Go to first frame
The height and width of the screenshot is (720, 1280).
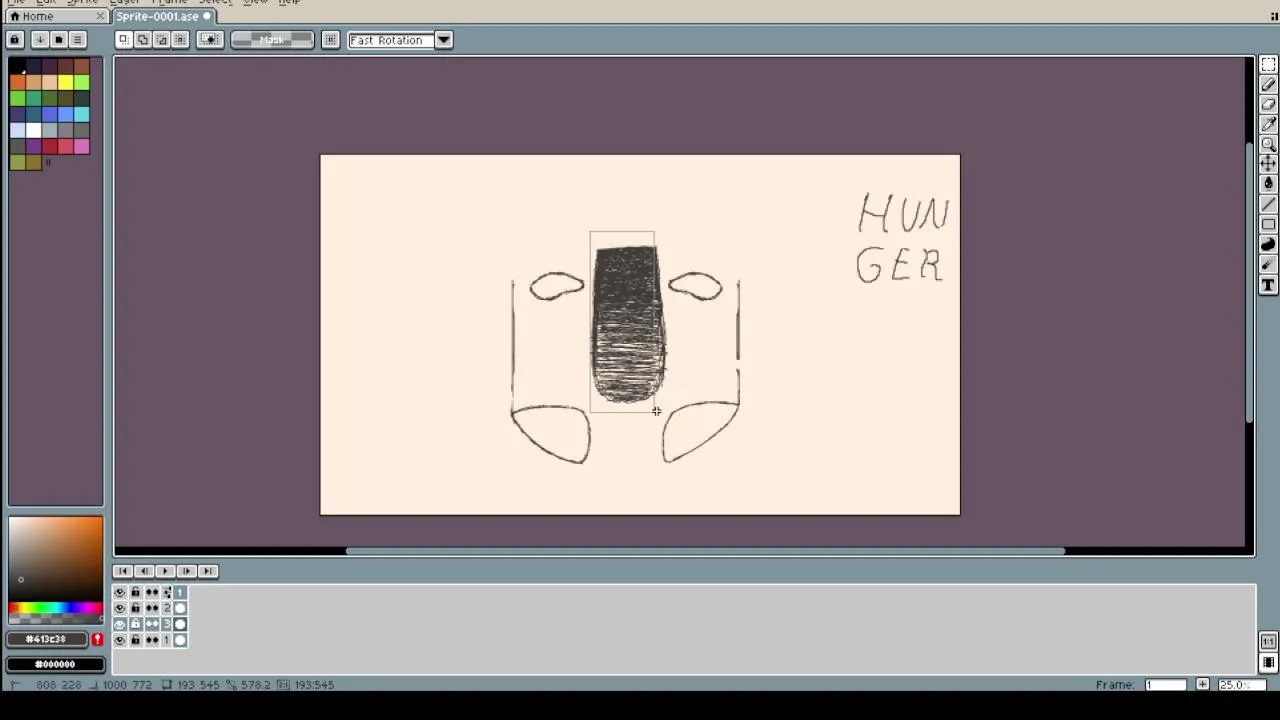click(x=123, y=571)
